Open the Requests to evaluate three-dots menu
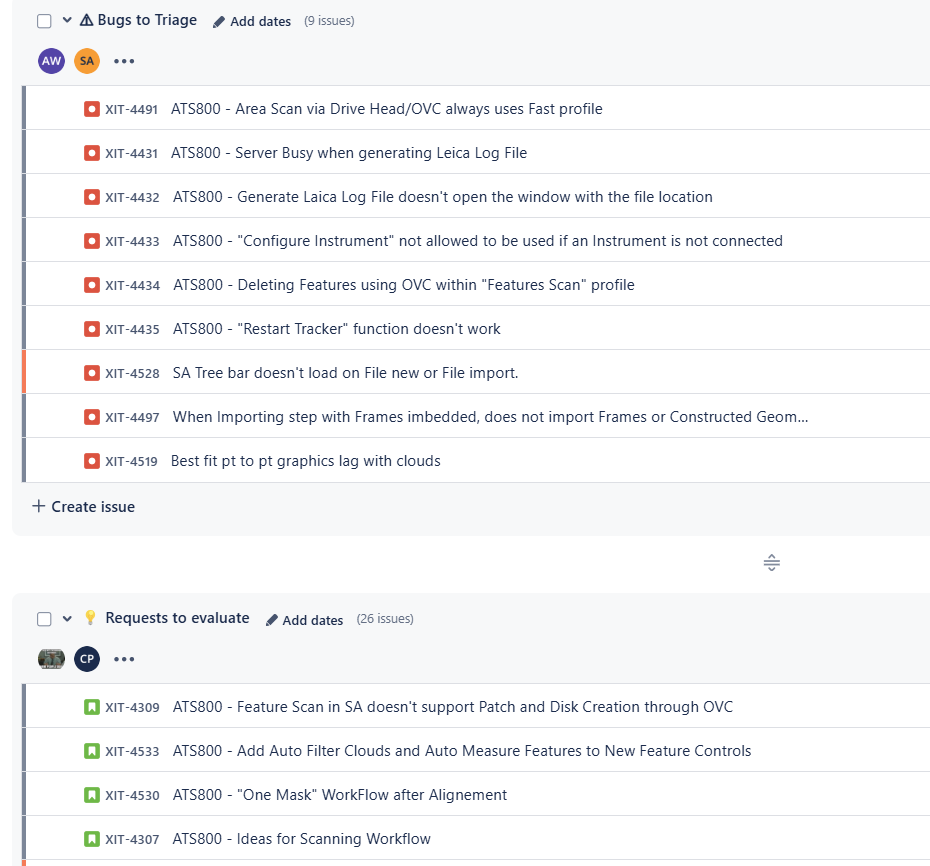This screenshot has width=930, height=866. [x=124, y=659]
